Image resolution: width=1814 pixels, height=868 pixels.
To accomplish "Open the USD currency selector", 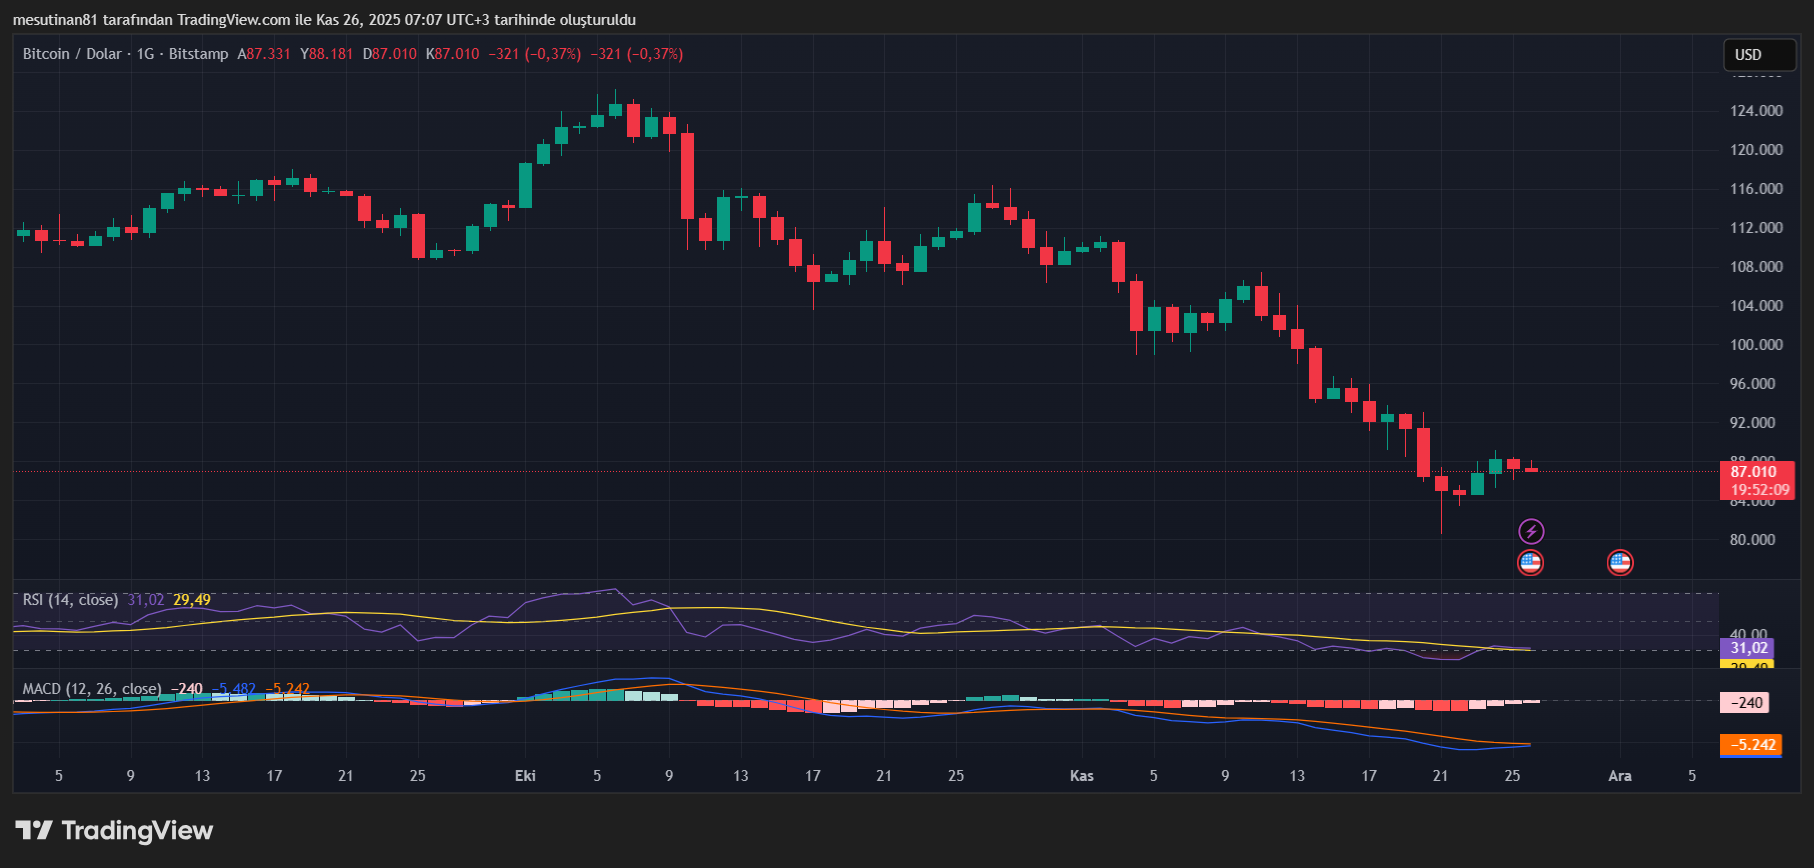I will pos(1759,55).
